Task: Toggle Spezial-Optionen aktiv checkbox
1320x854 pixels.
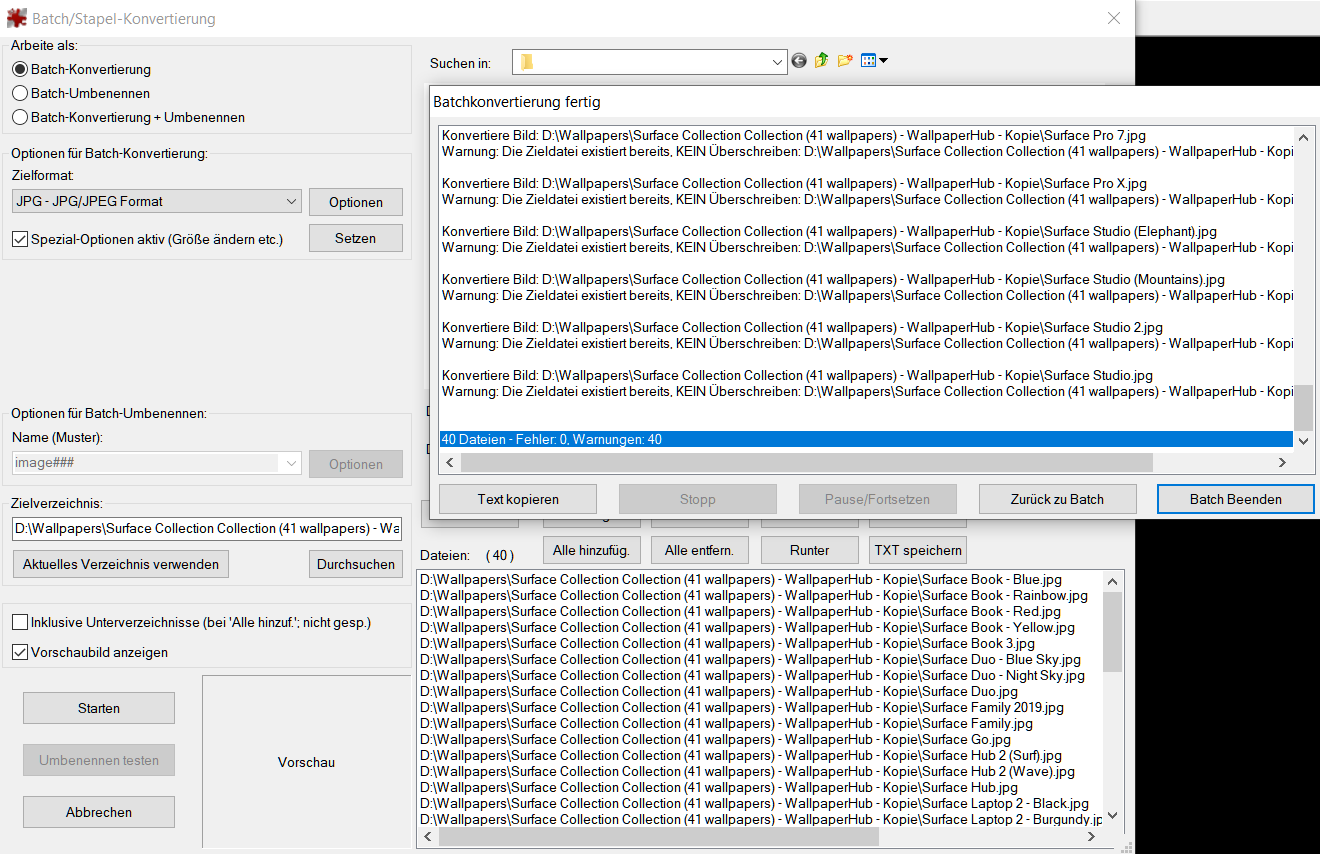Action: (20, 239)
